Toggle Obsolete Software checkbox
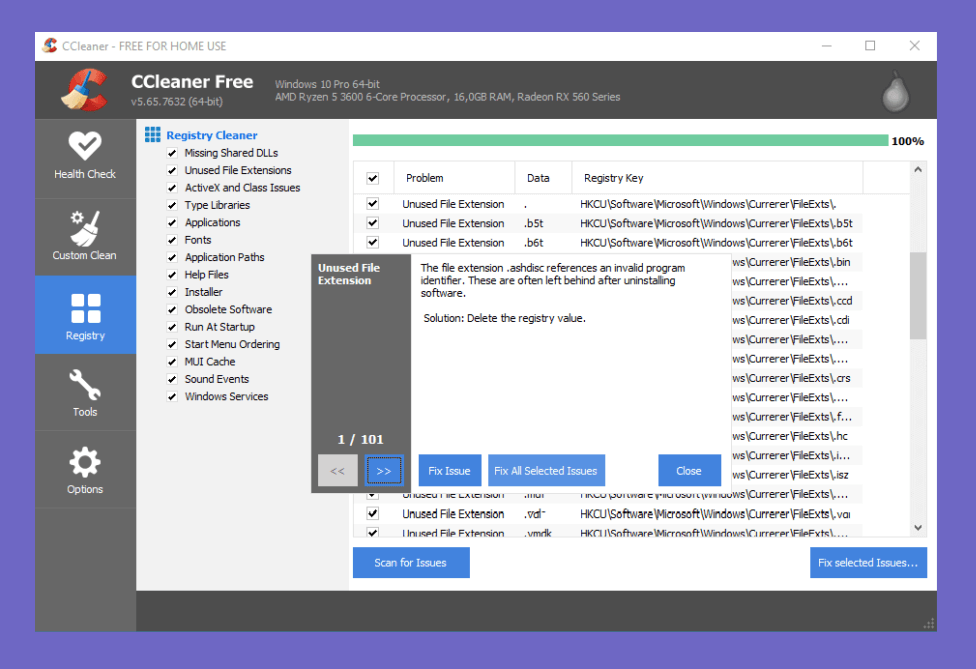The image size is (976, 669). pos(172,310)
